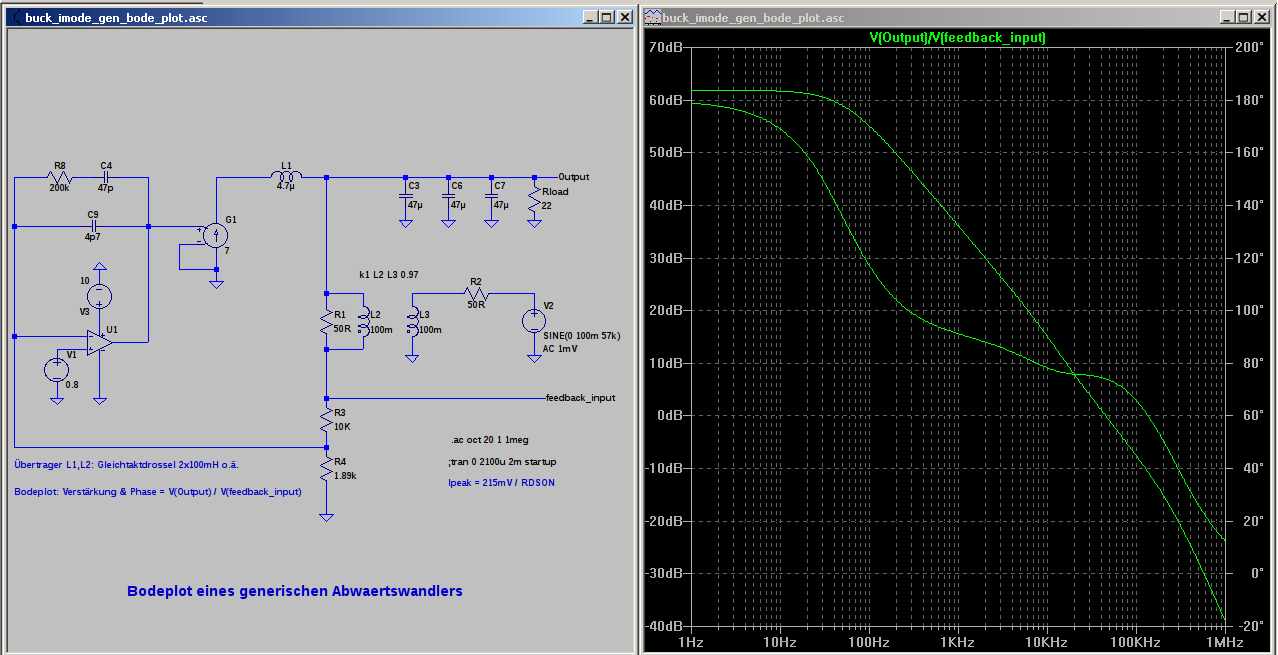Click the 1KHz frequency axis label
This screenshot has height=655, width=1278.
pos(958,641)
